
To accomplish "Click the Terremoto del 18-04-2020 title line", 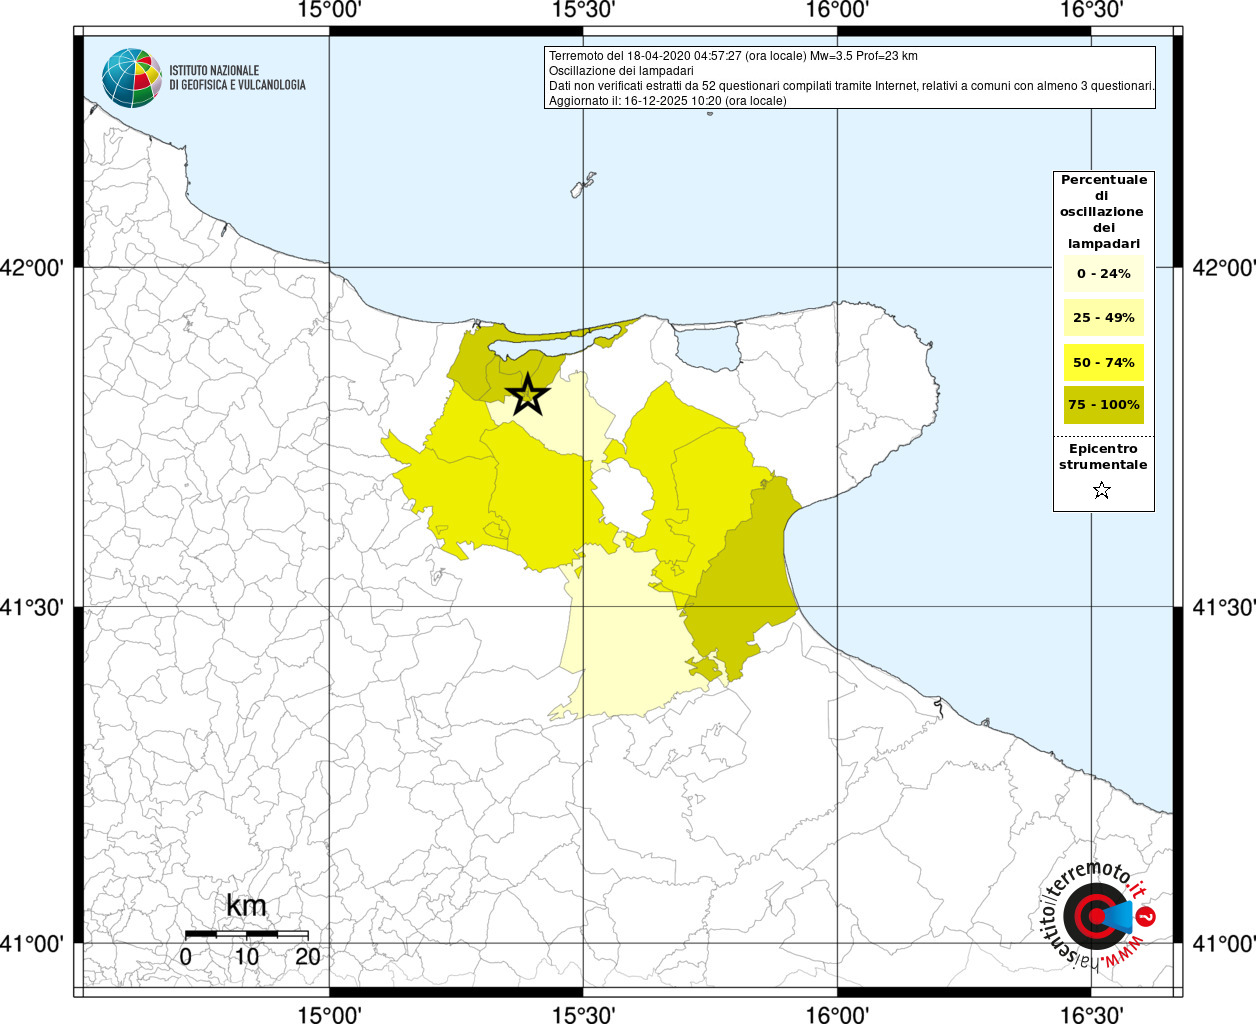I will [733, 56].
